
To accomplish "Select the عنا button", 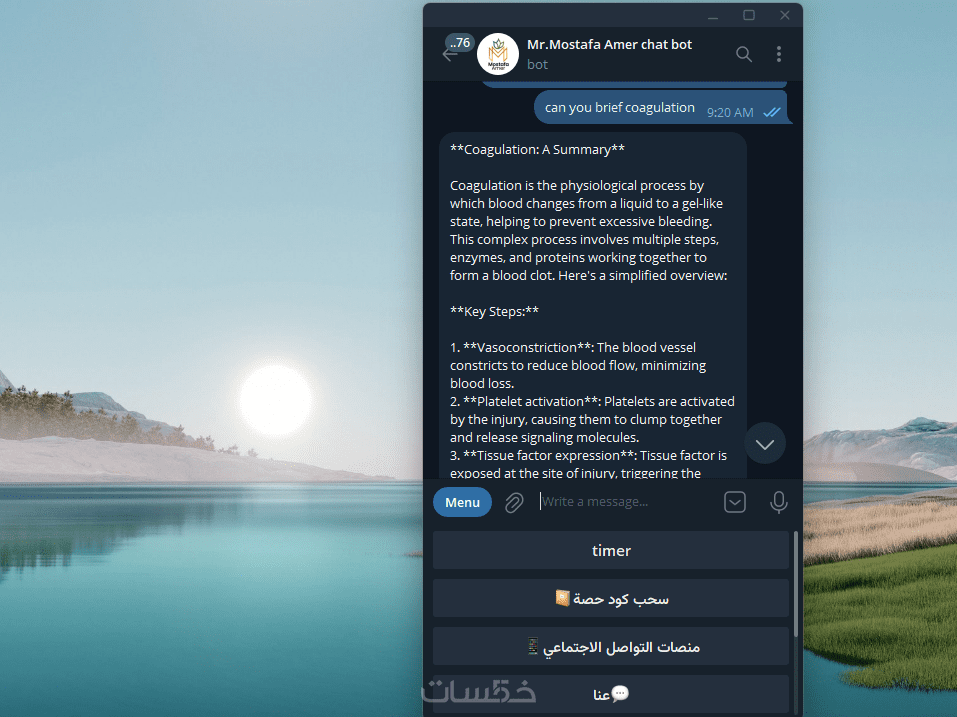I will (611, 694).
